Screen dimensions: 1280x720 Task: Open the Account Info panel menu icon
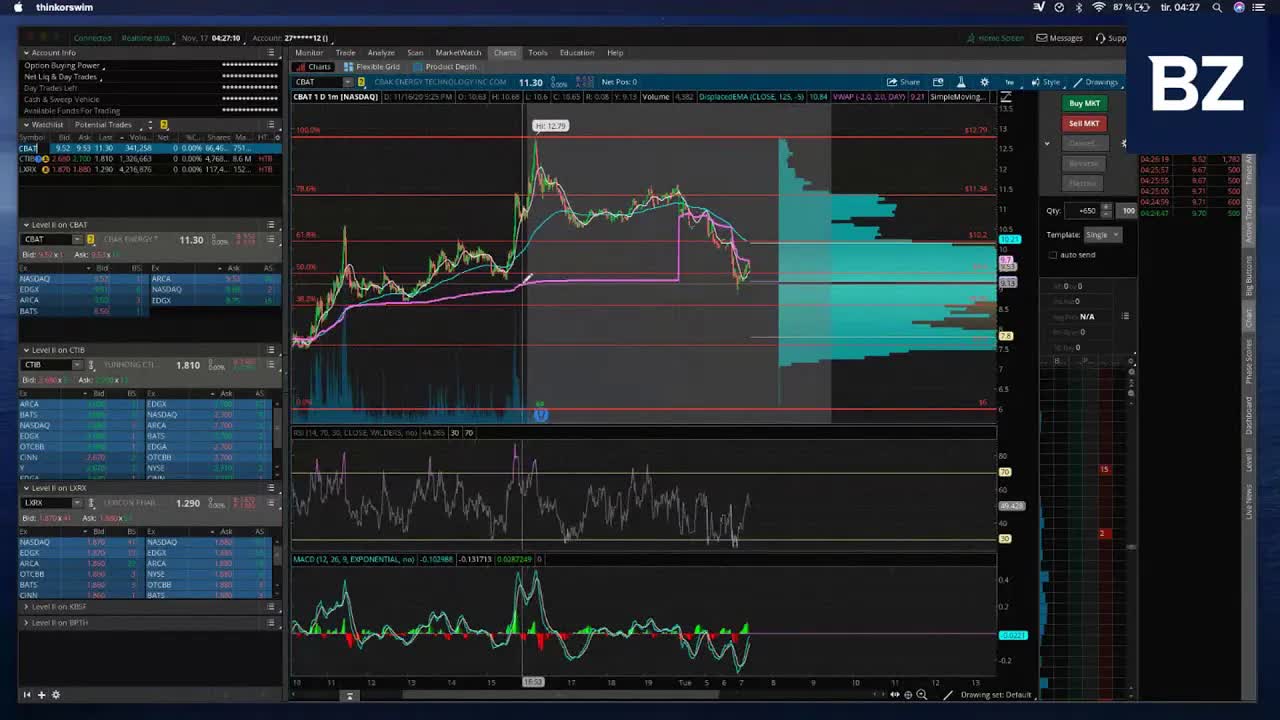tap(271, 52)
